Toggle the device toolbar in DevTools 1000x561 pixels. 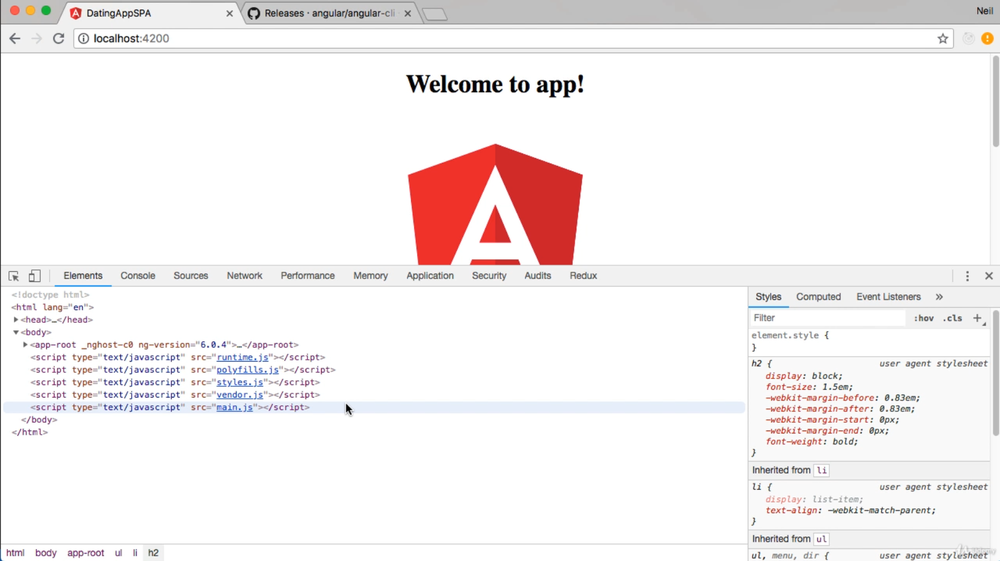[34, 276]
